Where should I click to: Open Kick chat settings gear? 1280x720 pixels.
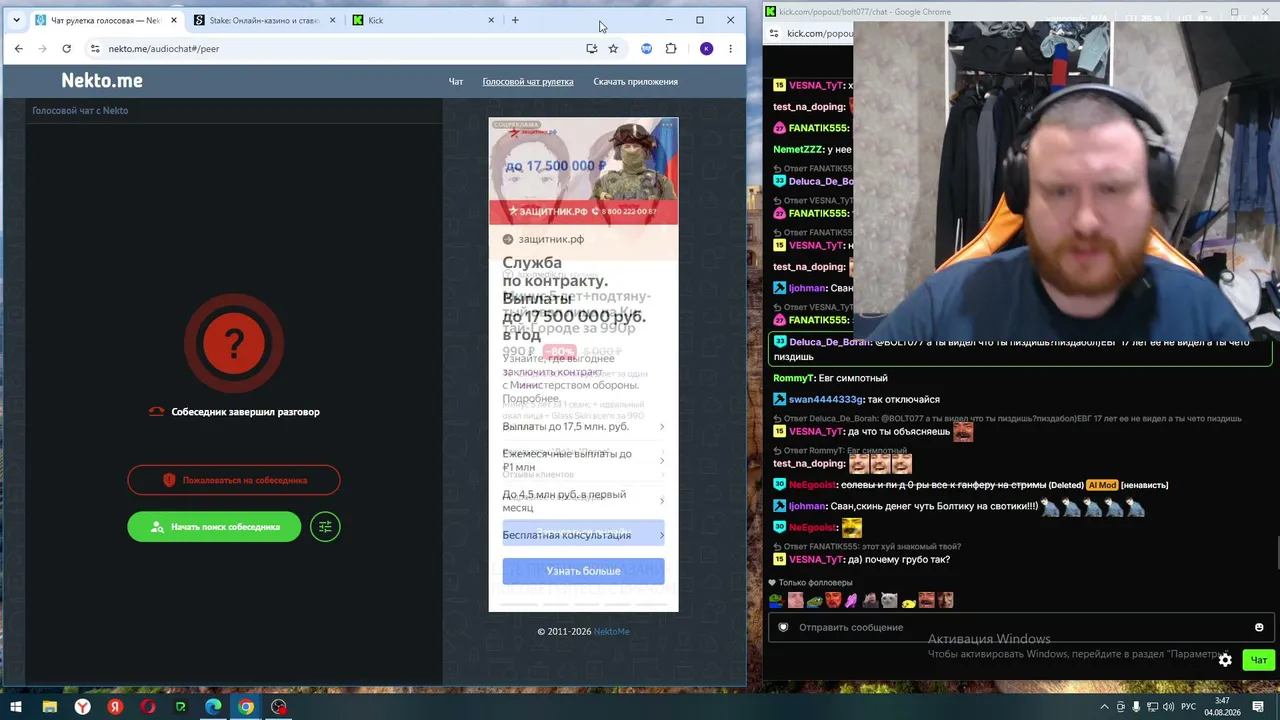1225,660
